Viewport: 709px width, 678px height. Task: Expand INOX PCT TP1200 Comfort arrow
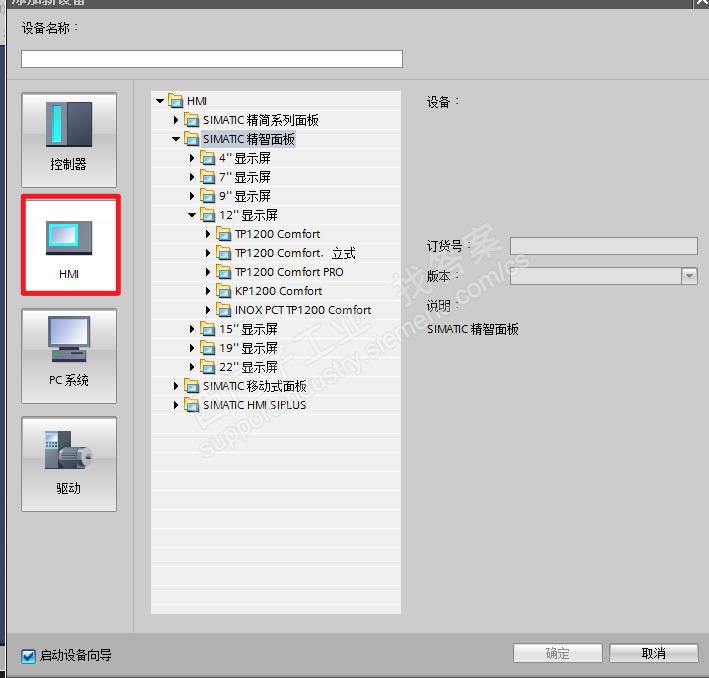tap(208, 310)
